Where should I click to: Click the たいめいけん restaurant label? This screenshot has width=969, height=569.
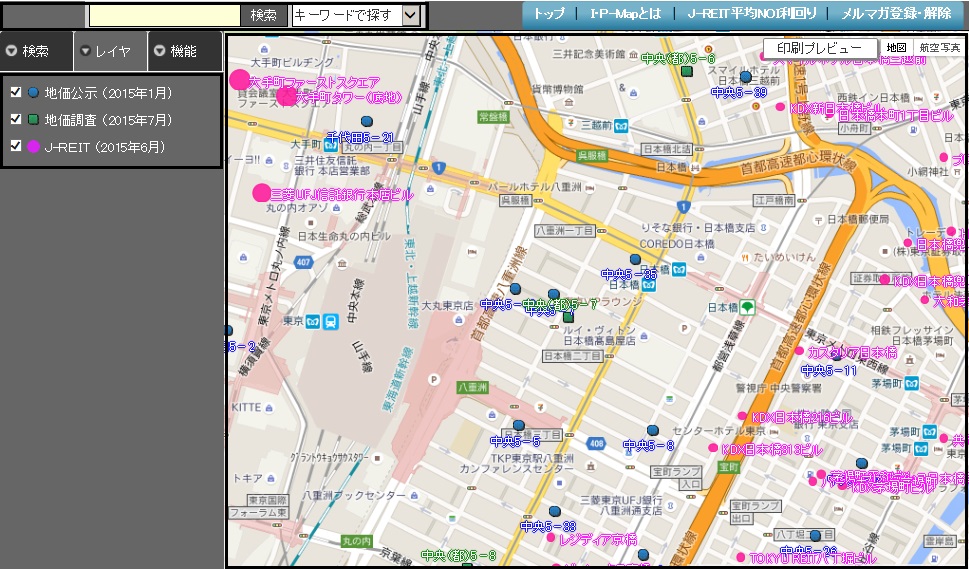(x=784, y=257)
